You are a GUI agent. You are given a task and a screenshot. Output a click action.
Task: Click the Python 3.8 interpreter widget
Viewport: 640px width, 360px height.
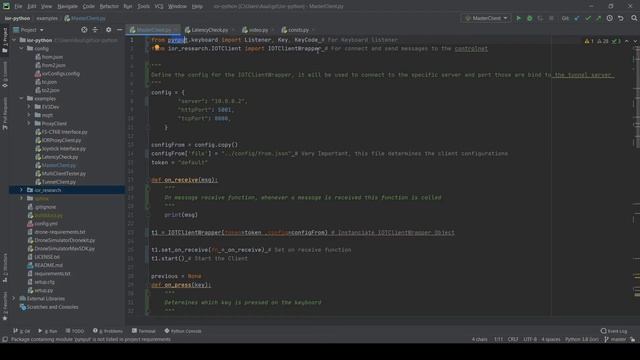(582, 340)
